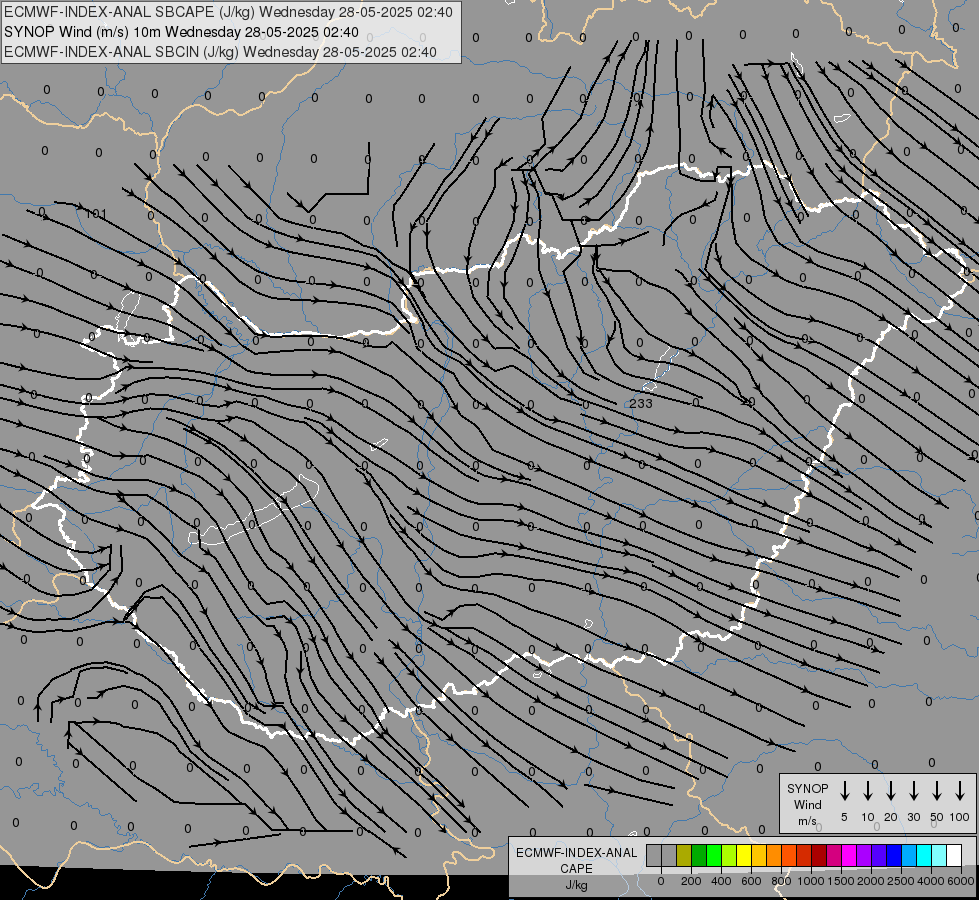Click the 1500 tick label on CAPE scale
979x900 pixels.
(x=841, y=881)
